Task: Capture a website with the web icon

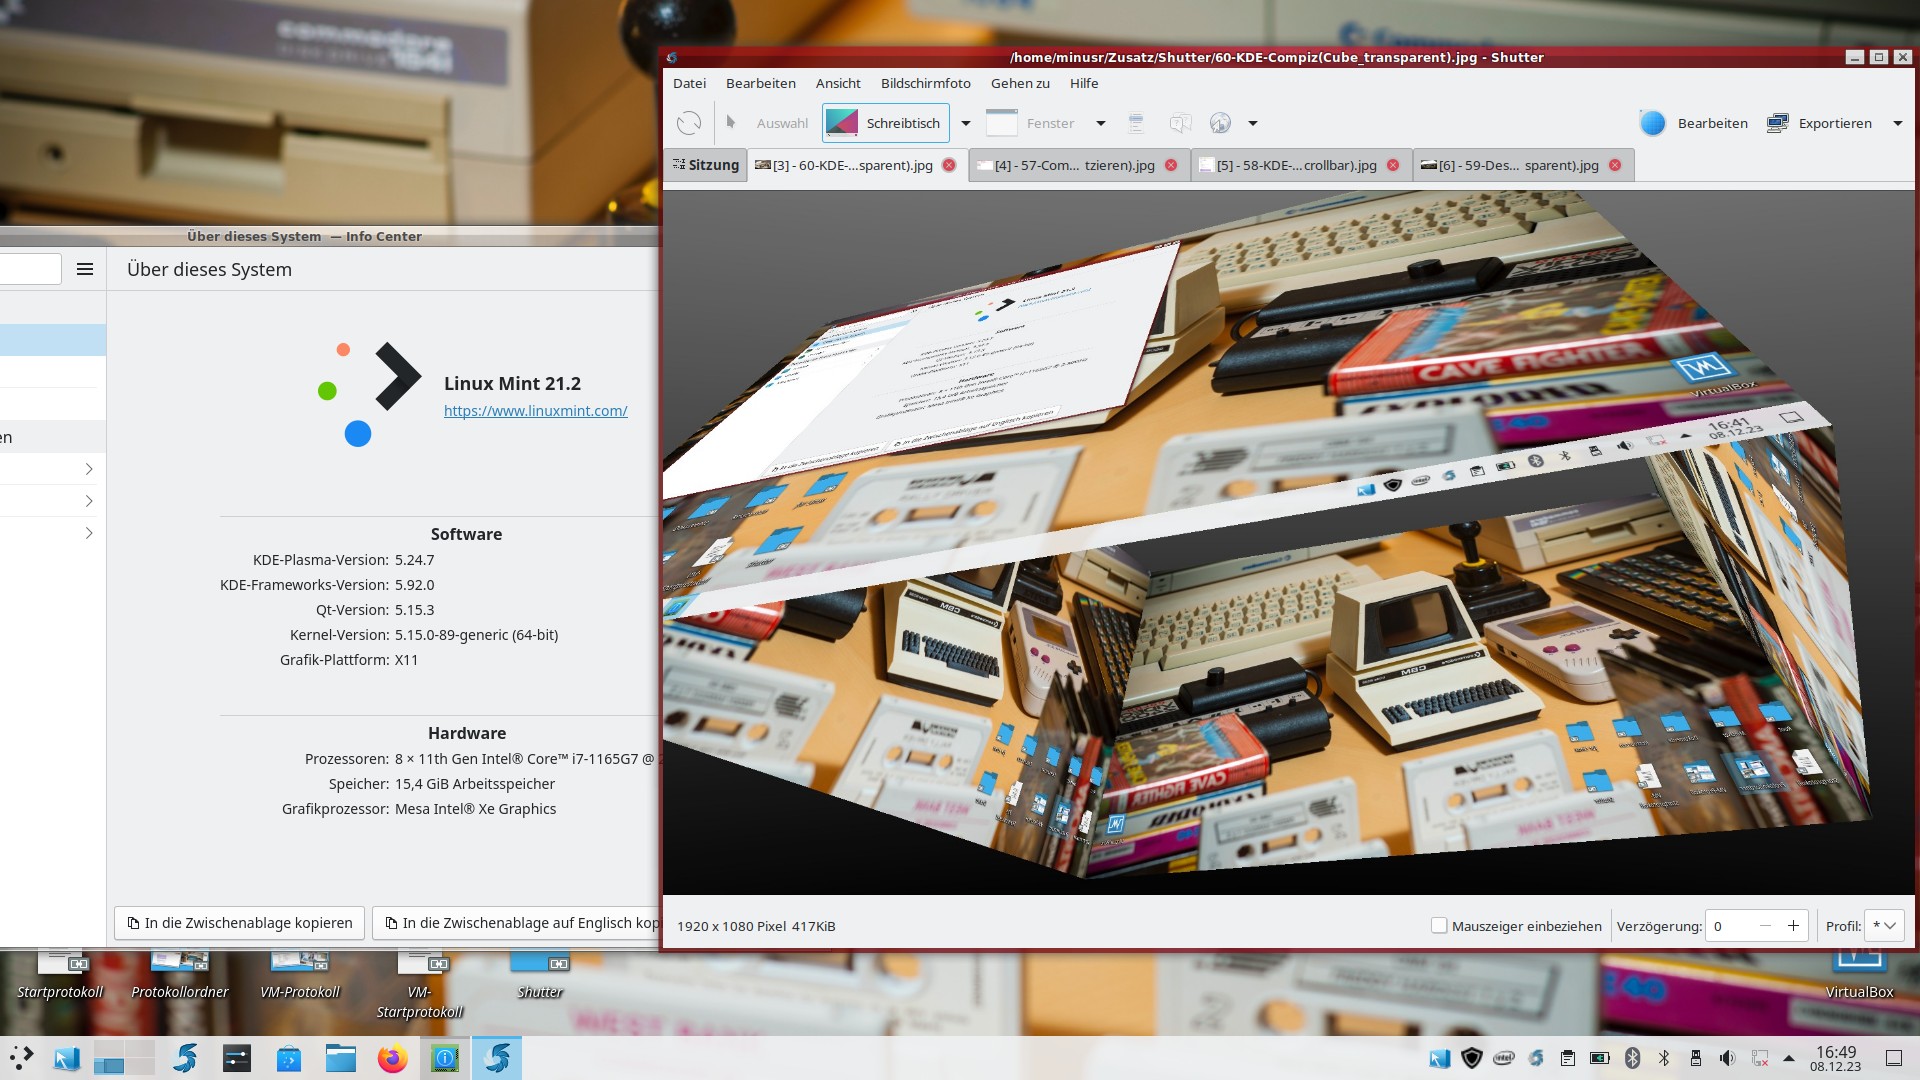Action: pos(1219,122)
